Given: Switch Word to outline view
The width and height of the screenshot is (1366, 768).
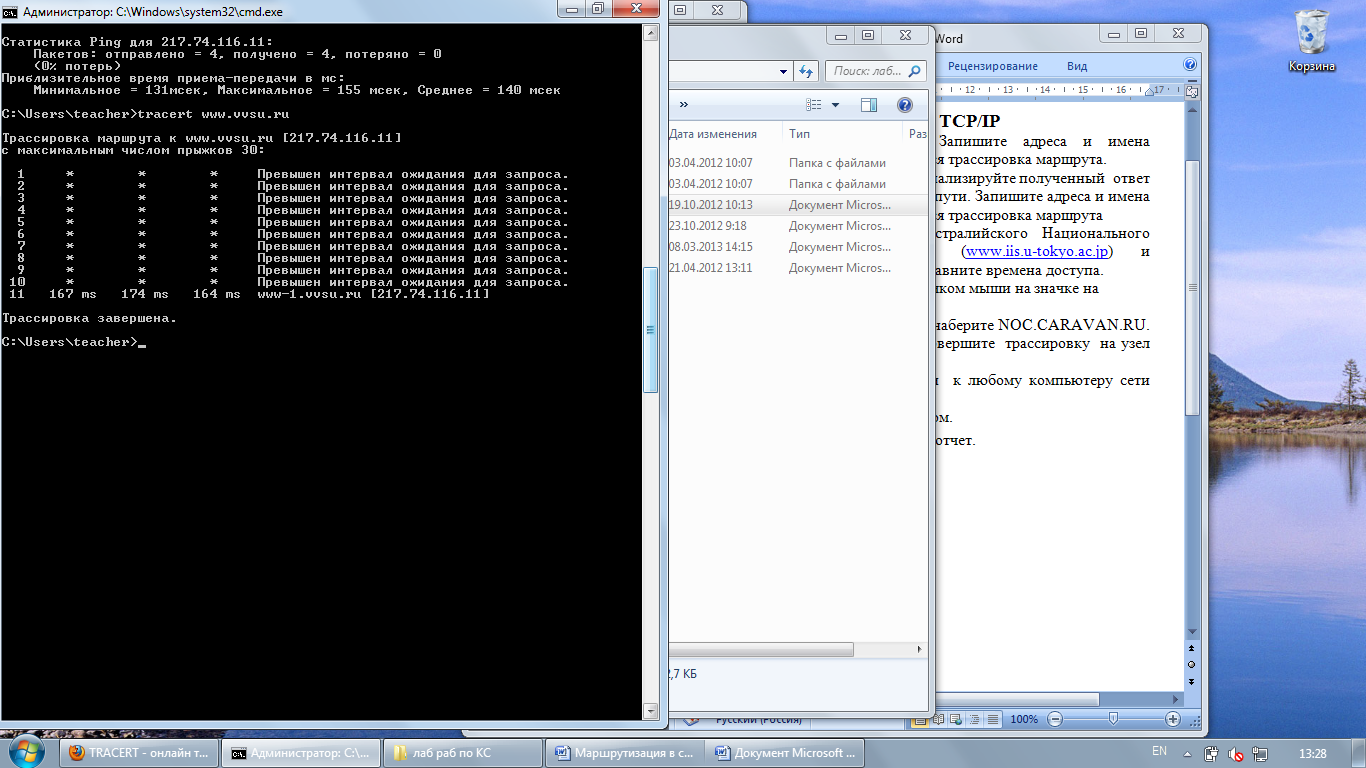Looking at the screenshot, I should point(973,719).
